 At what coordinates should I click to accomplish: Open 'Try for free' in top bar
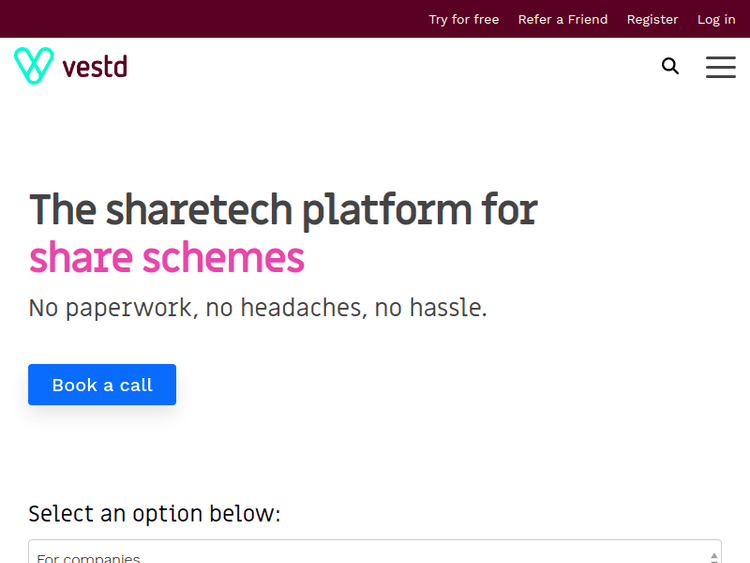click(464, 19)
